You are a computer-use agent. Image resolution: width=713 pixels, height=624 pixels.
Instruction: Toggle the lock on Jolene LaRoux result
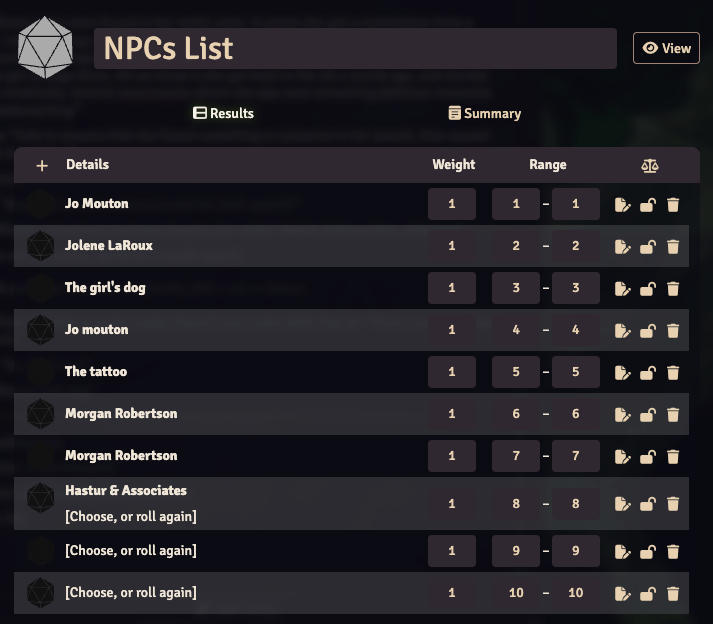648,247
